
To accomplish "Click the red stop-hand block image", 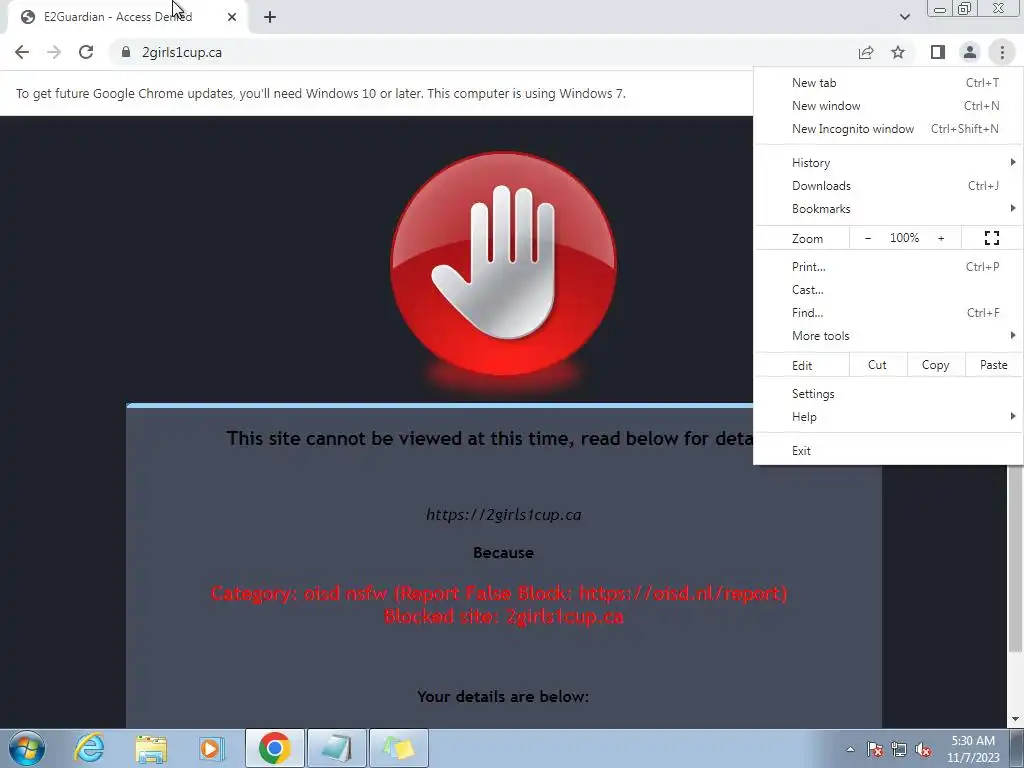I will click(503, 264).
